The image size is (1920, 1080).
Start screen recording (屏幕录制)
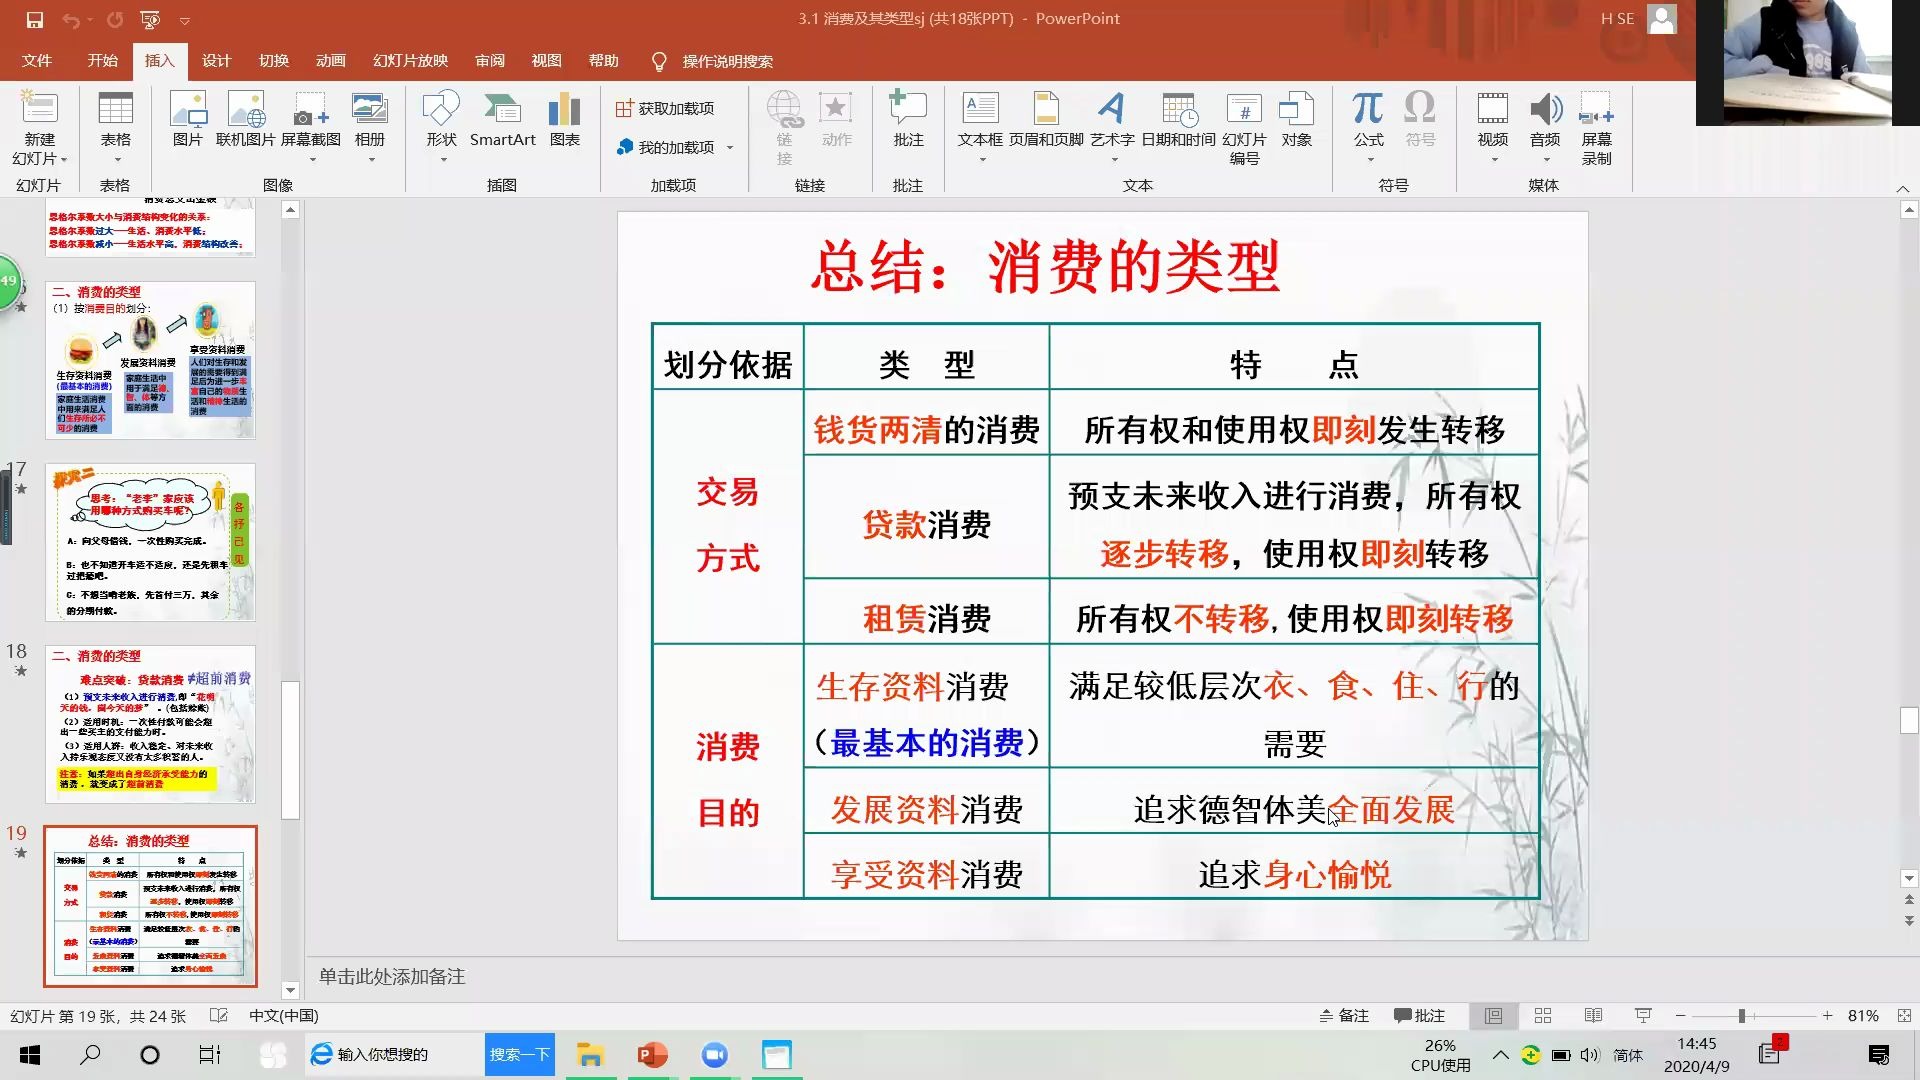point(1596,128)
